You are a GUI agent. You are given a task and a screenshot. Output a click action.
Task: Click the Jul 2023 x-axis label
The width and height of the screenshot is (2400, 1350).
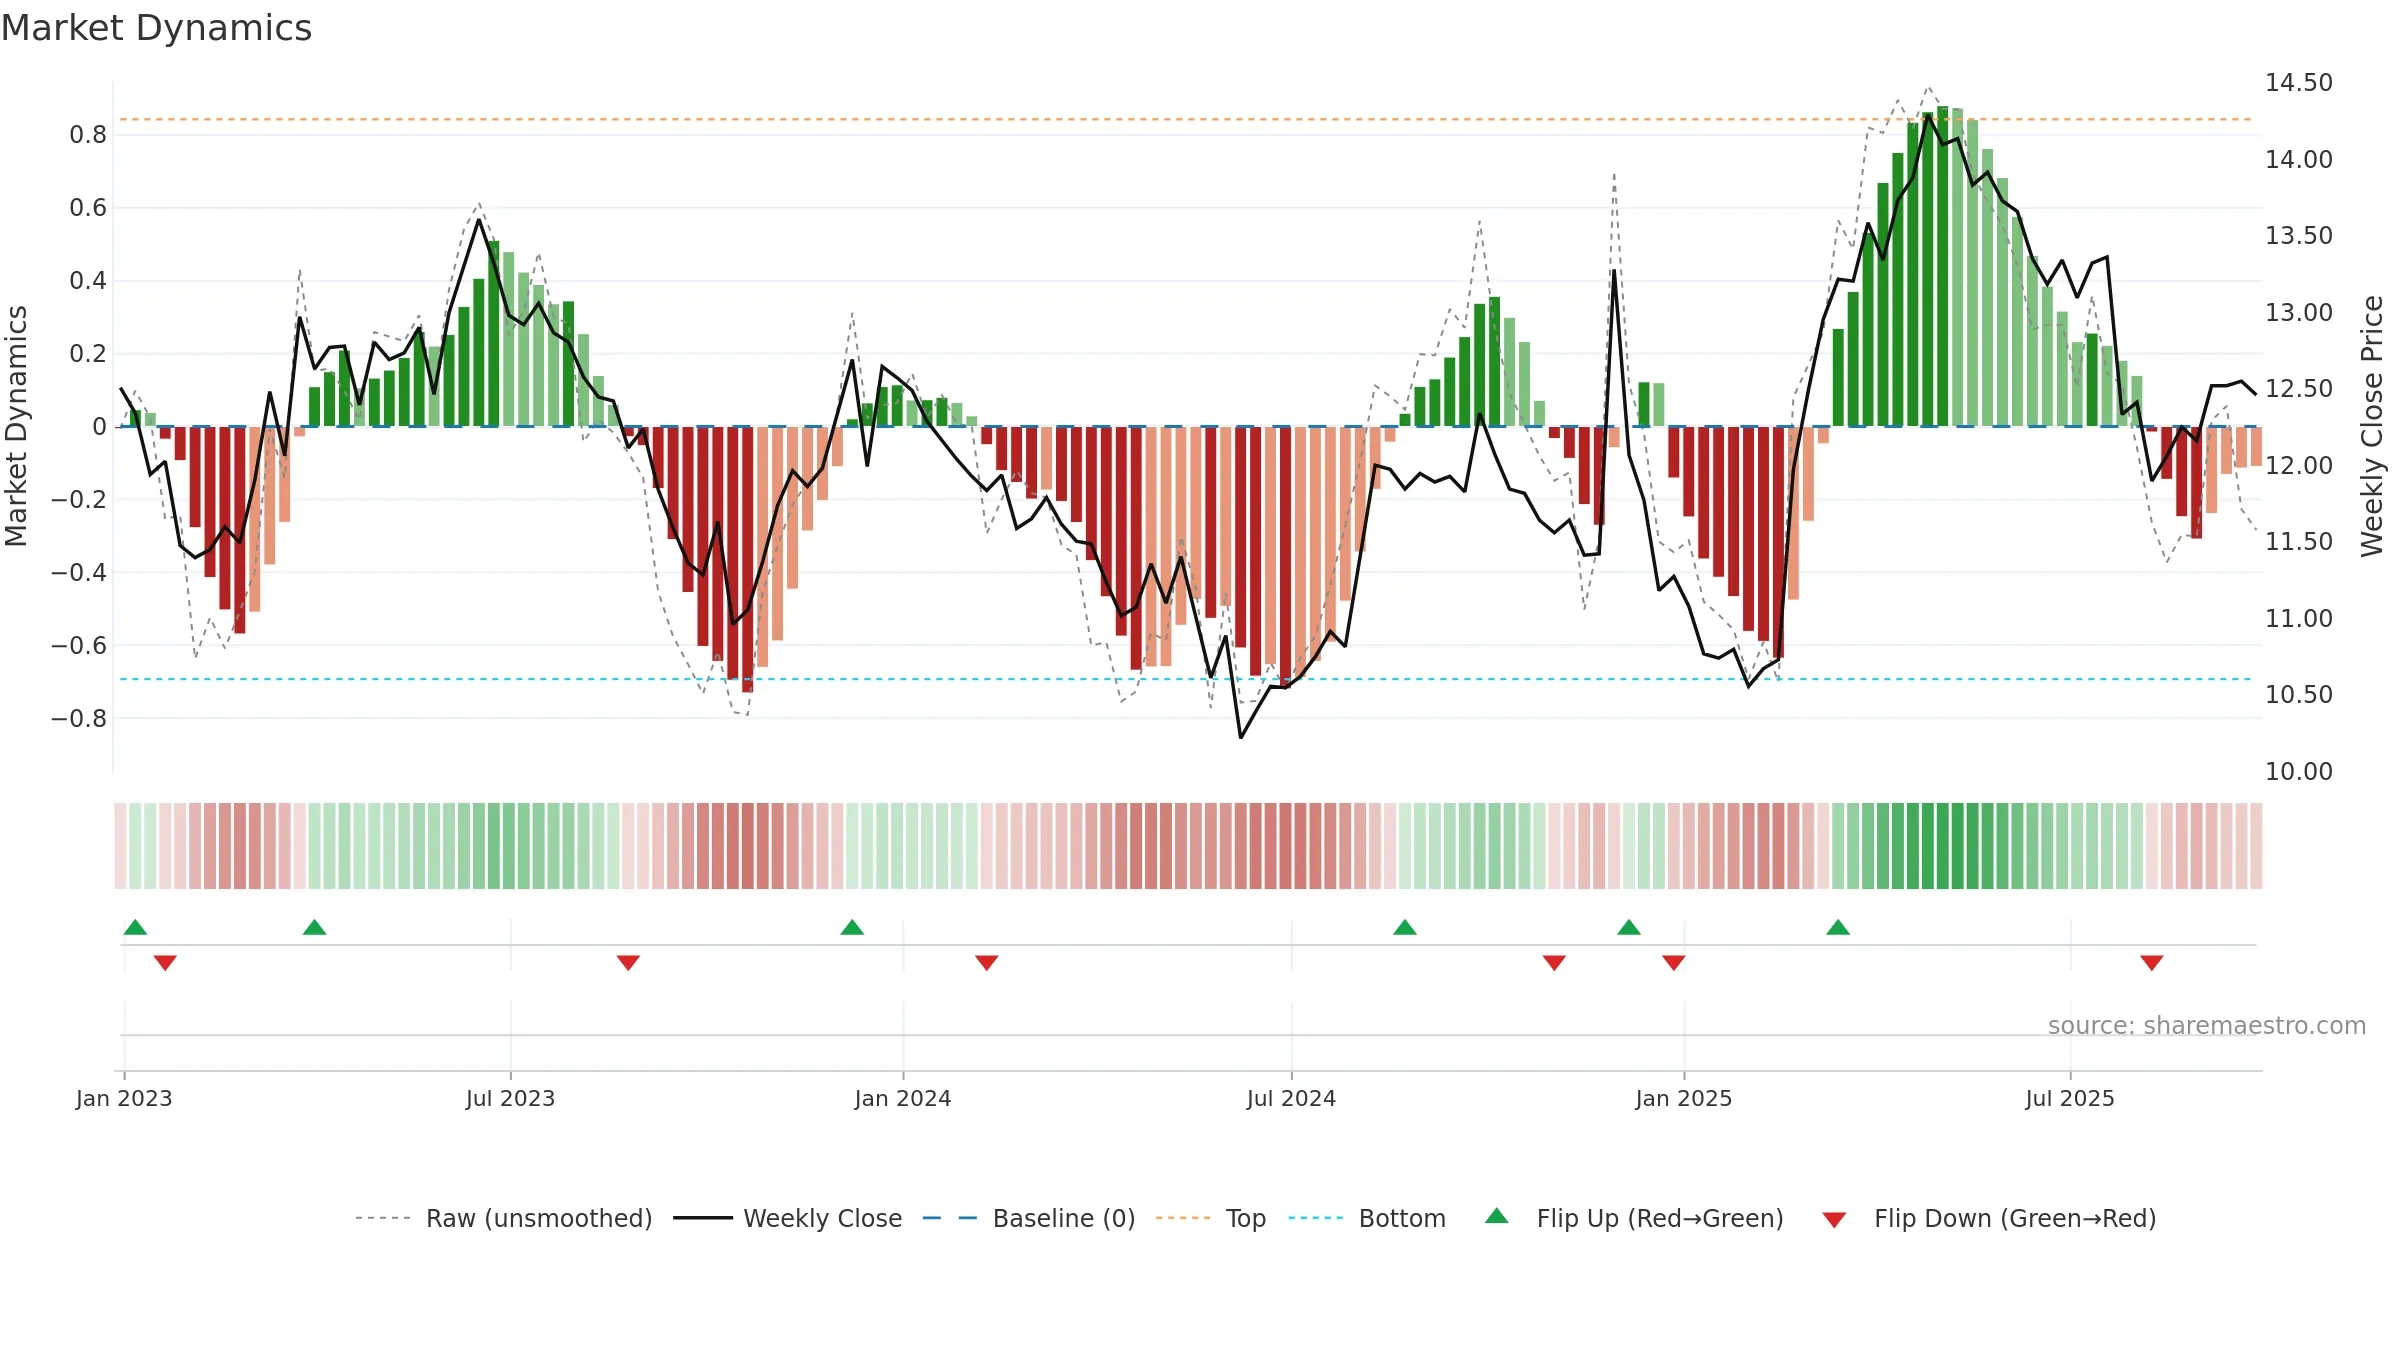[x=510, y=1098]
